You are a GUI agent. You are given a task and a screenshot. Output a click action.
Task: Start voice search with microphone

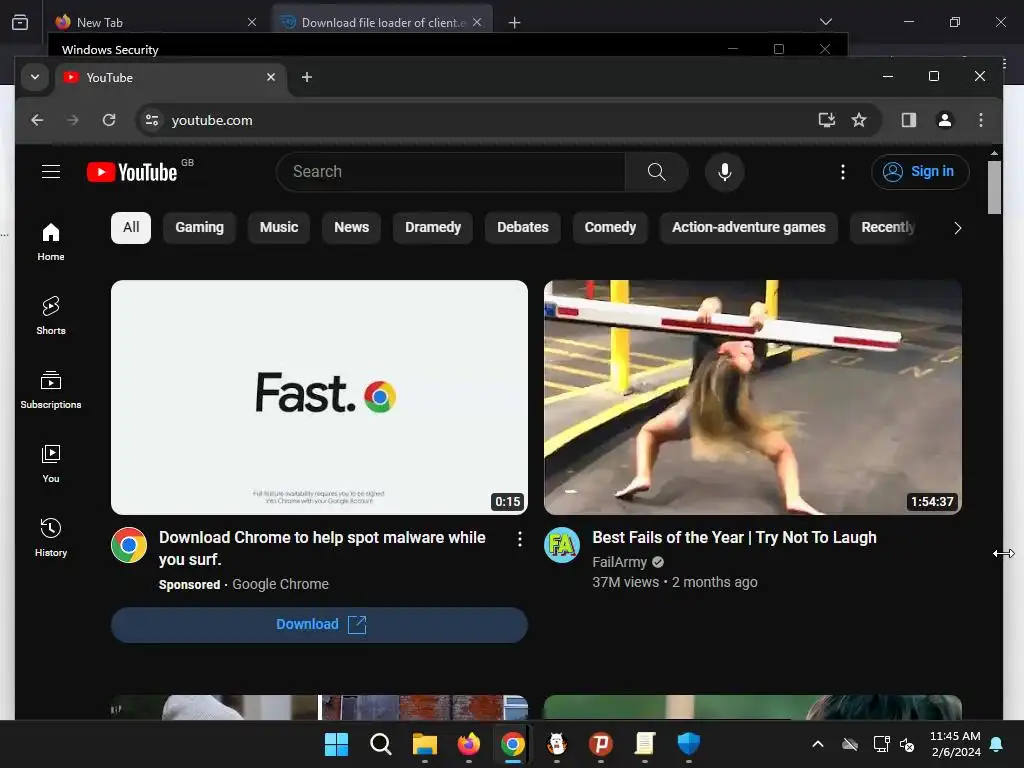click(x=724, y=172)
